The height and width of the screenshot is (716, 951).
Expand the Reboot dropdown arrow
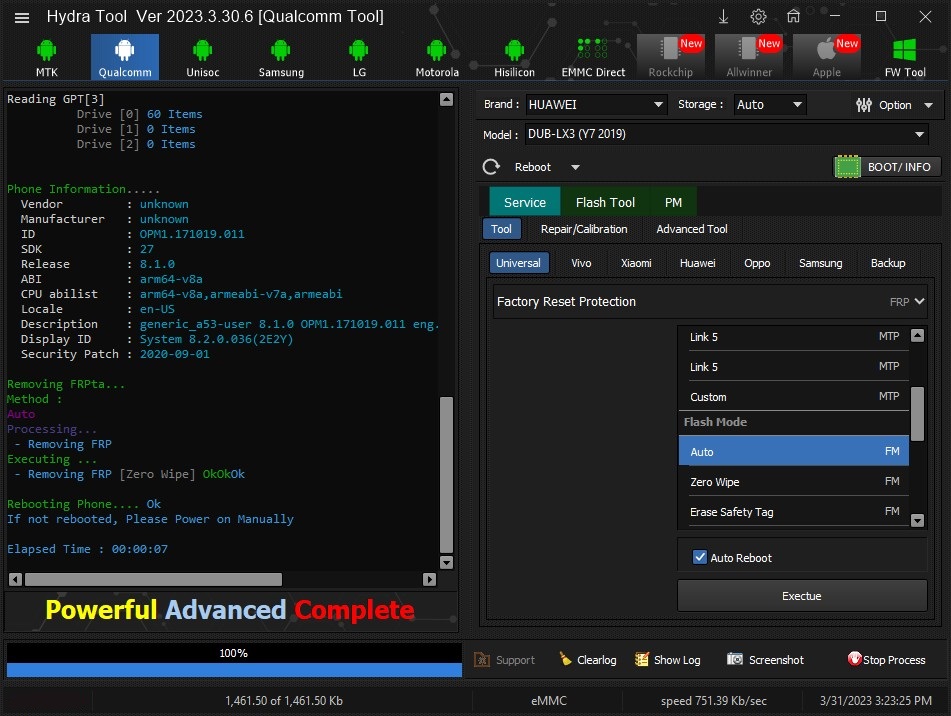click(x=575, y=167)
